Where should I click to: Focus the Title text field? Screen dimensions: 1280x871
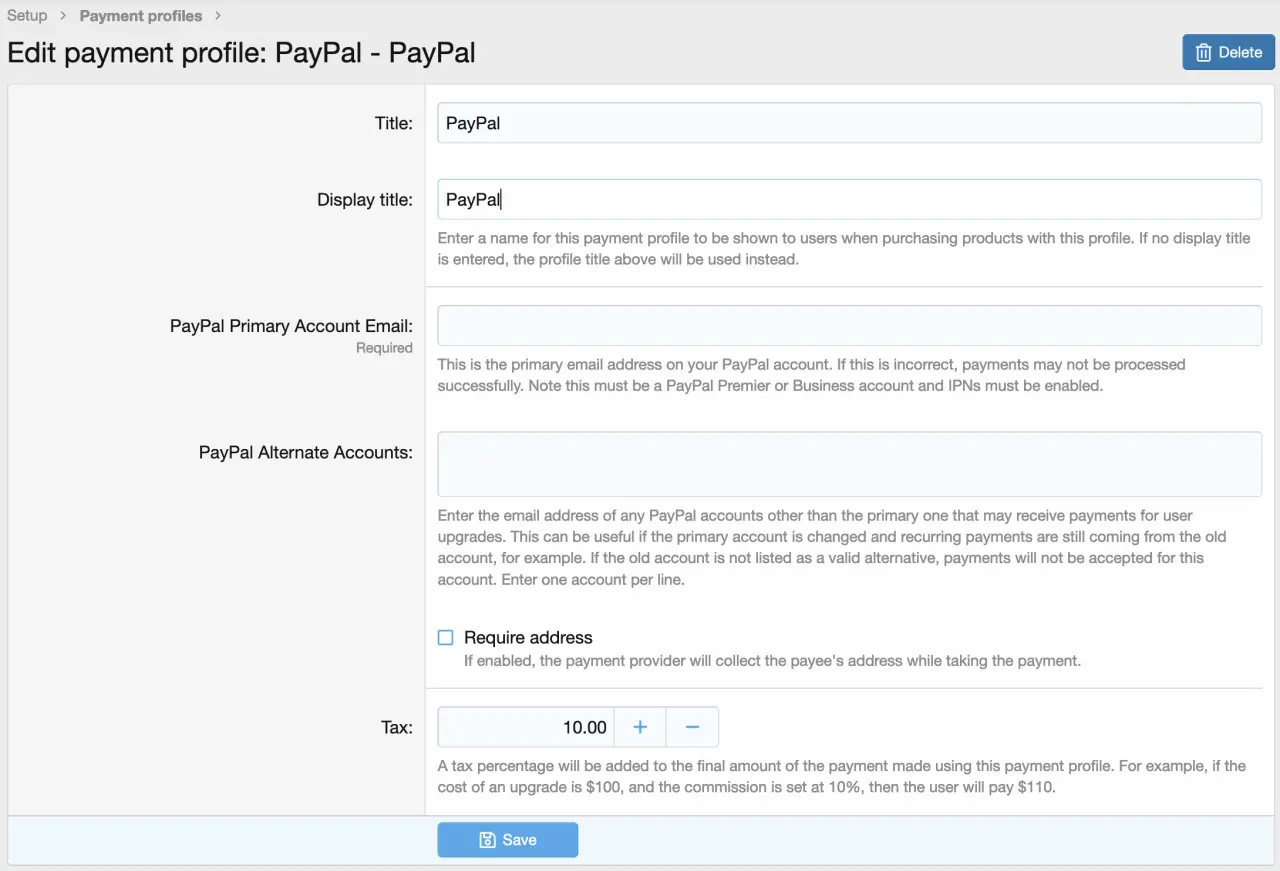849,123
